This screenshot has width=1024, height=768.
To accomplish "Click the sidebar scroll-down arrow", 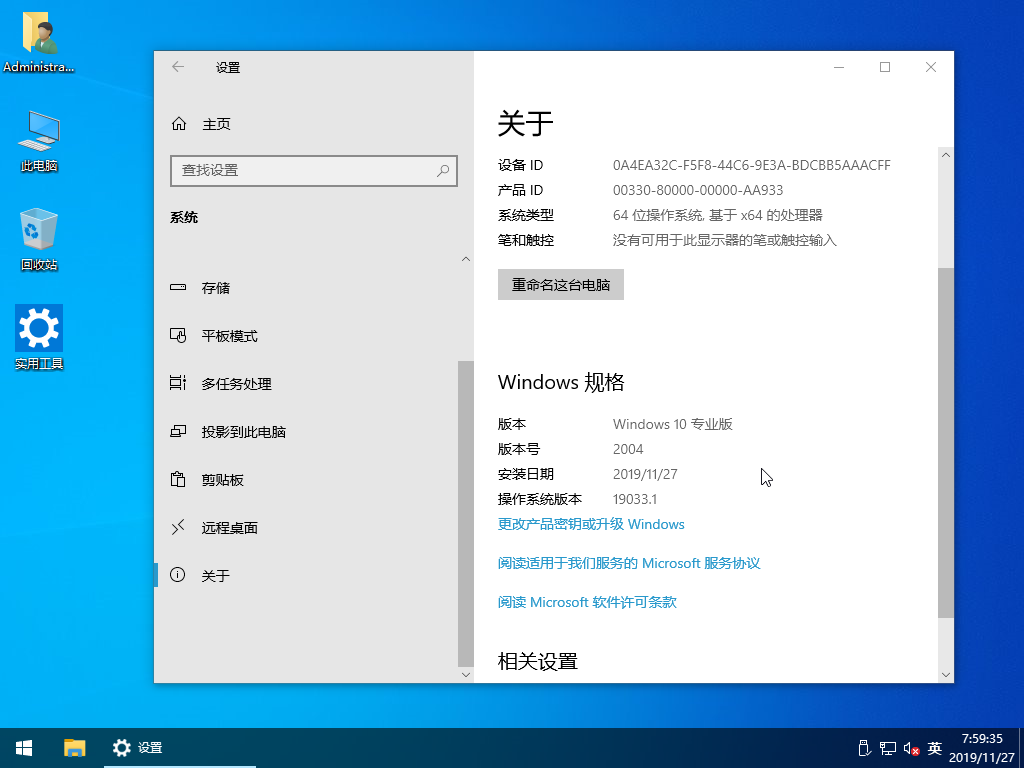I will point(466,675).
